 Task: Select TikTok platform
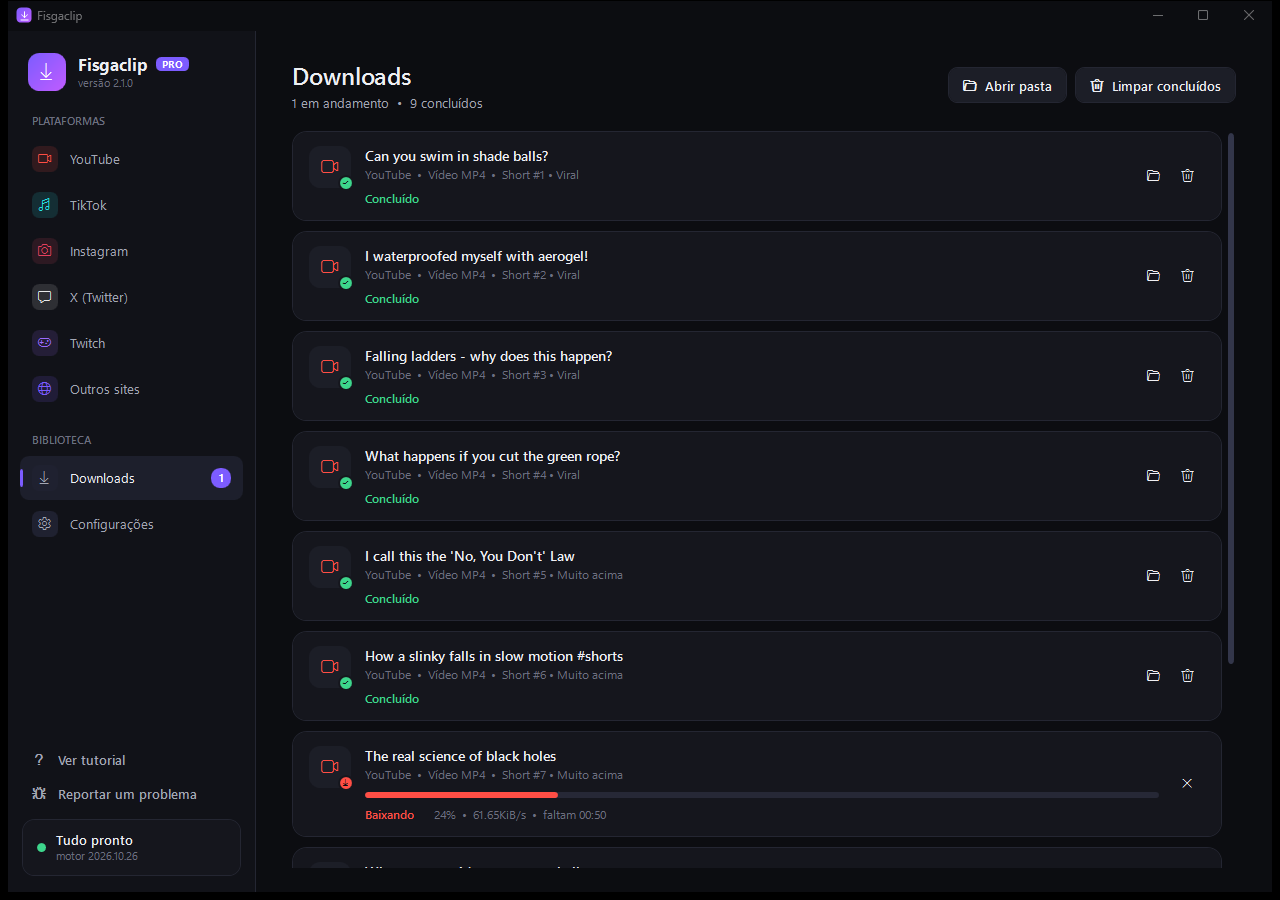click(131, 205)
